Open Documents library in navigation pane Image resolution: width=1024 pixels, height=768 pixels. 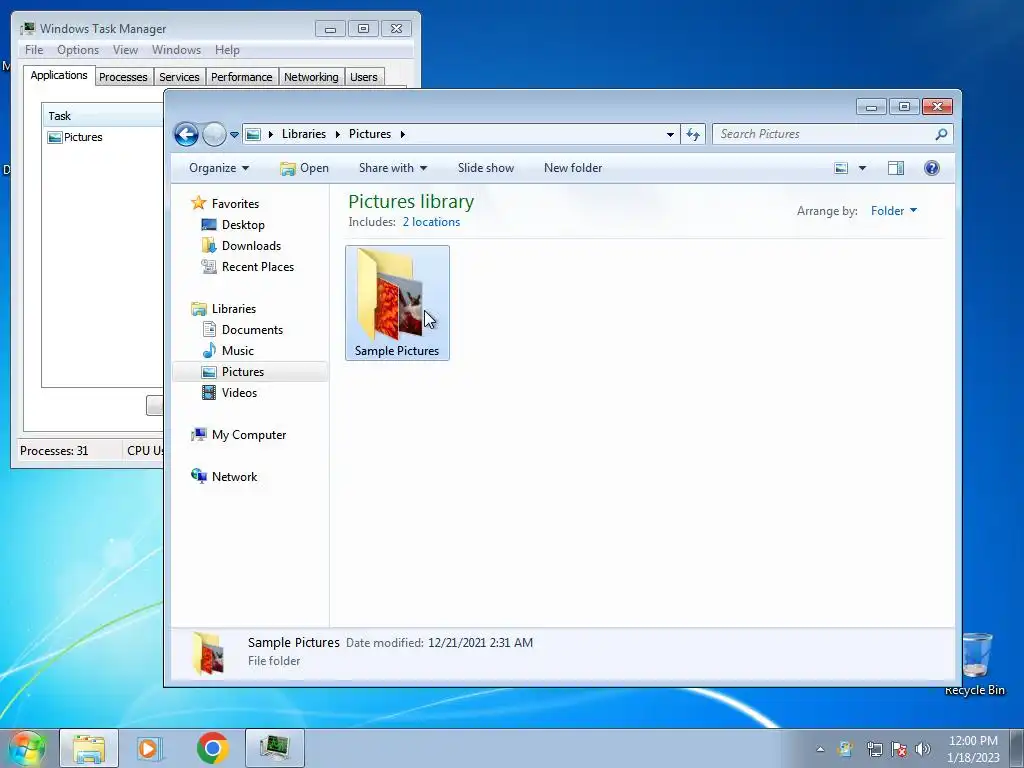[x=242, y=330]
